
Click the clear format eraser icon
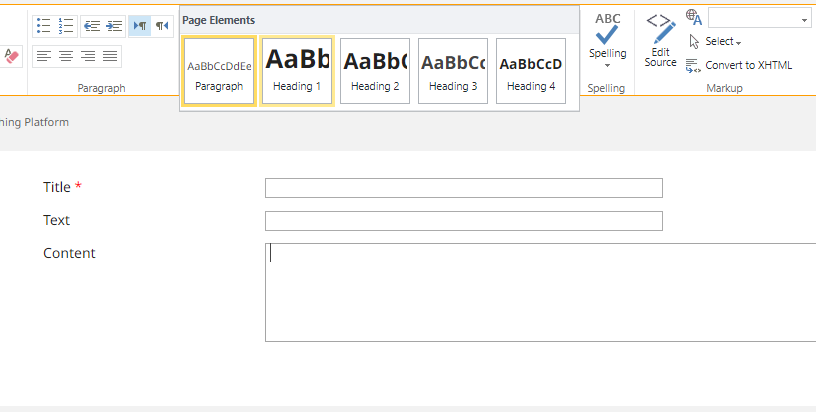tap(11, 56)
